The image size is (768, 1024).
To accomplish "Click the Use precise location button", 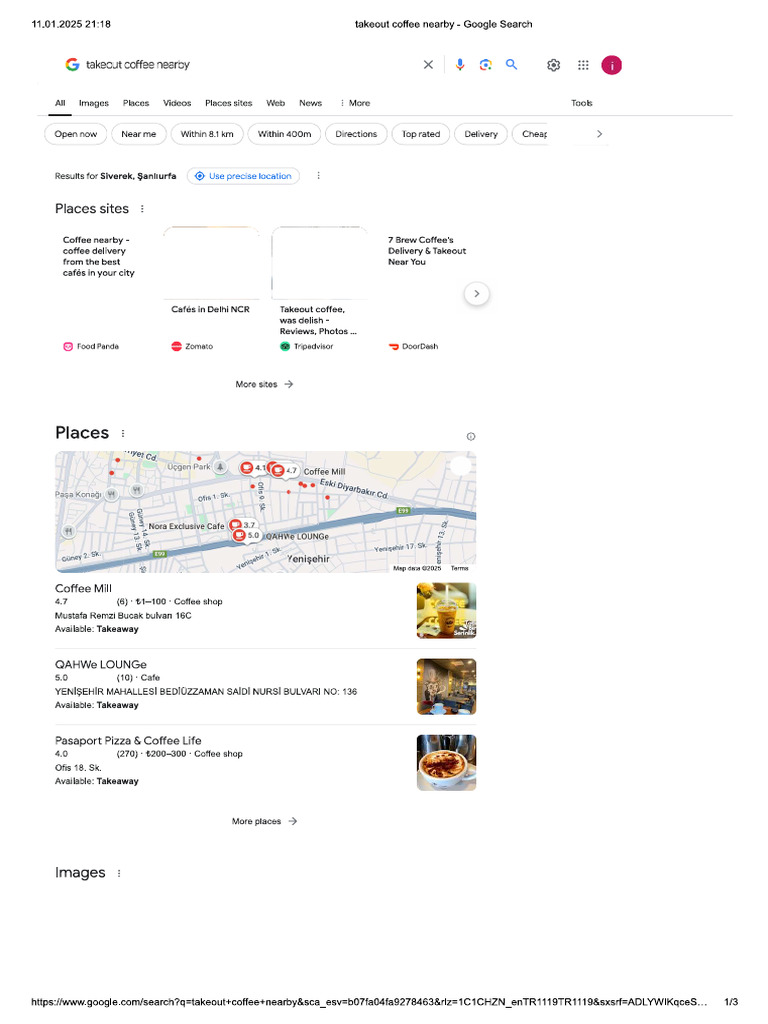I will 244,176.
